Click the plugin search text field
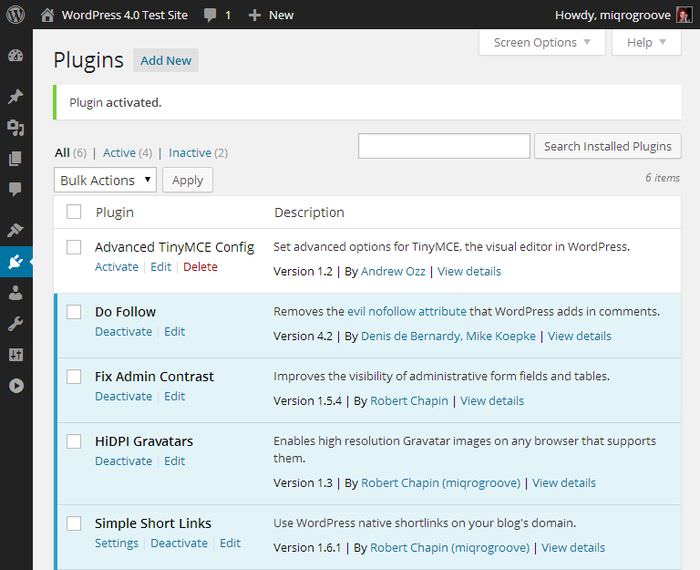700x570 pixels. (444, 146)
